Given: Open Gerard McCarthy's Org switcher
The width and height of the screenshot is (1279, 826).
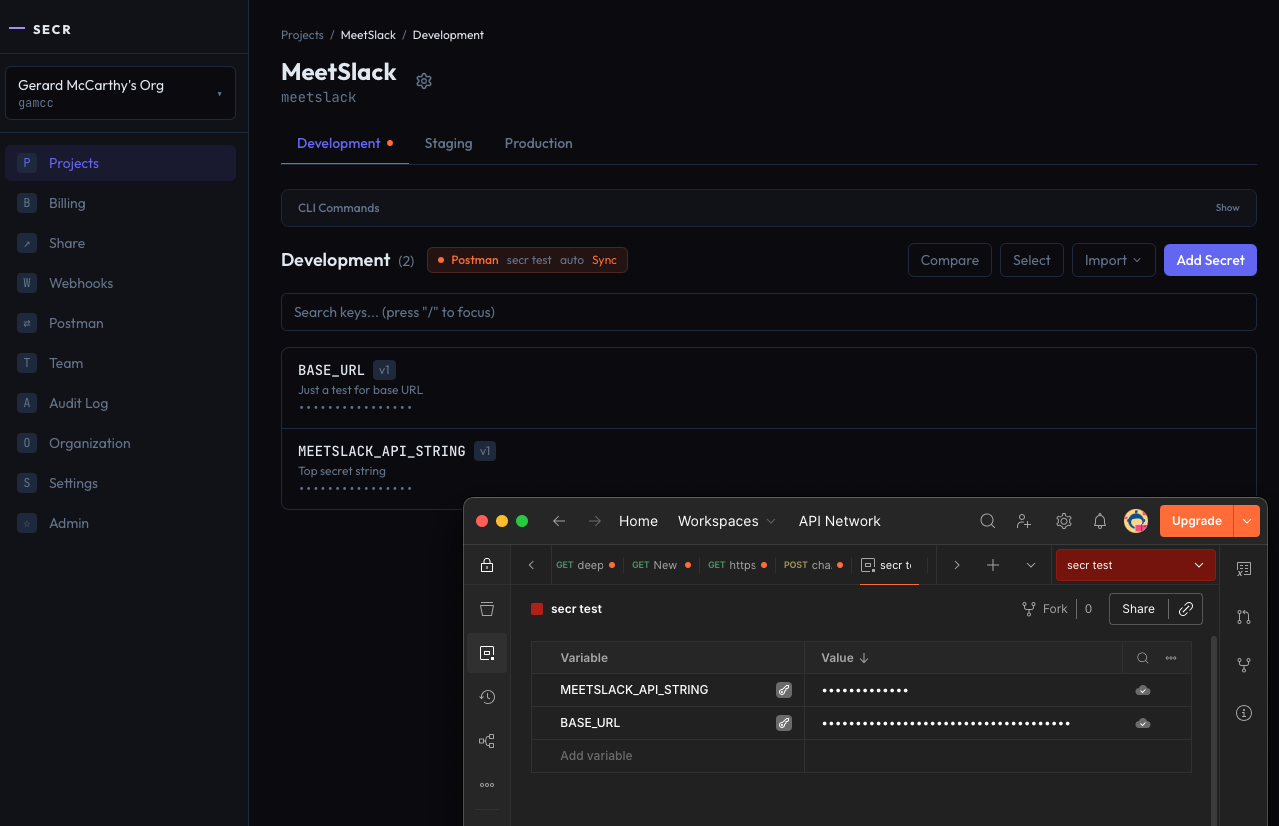Looking at the screenshot, I should pos(120,93).
